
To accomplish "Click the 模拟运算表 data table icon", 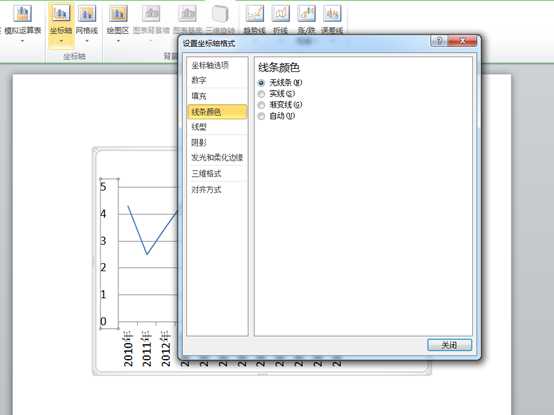I will (22, 13).
